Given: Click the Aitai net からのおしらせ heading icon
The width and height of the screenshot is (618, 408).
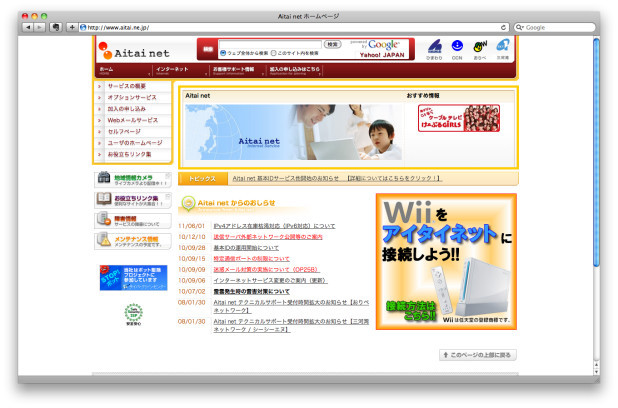Looking at the screenshot, I should [x=188, y=203].
